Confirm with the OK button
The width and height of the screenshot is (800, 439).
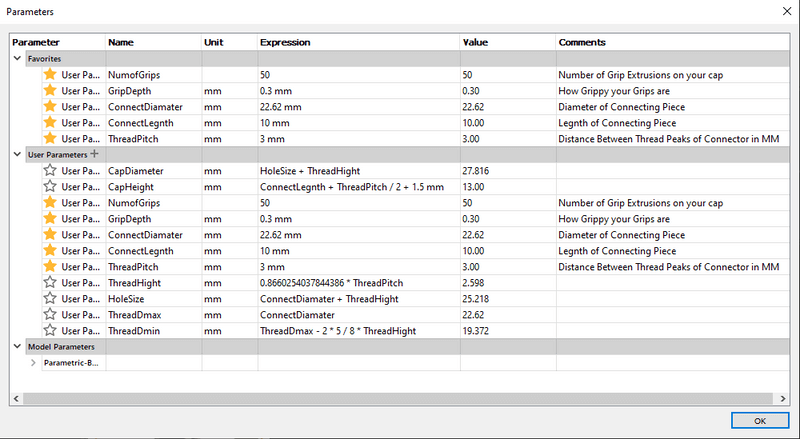[760, 421]
